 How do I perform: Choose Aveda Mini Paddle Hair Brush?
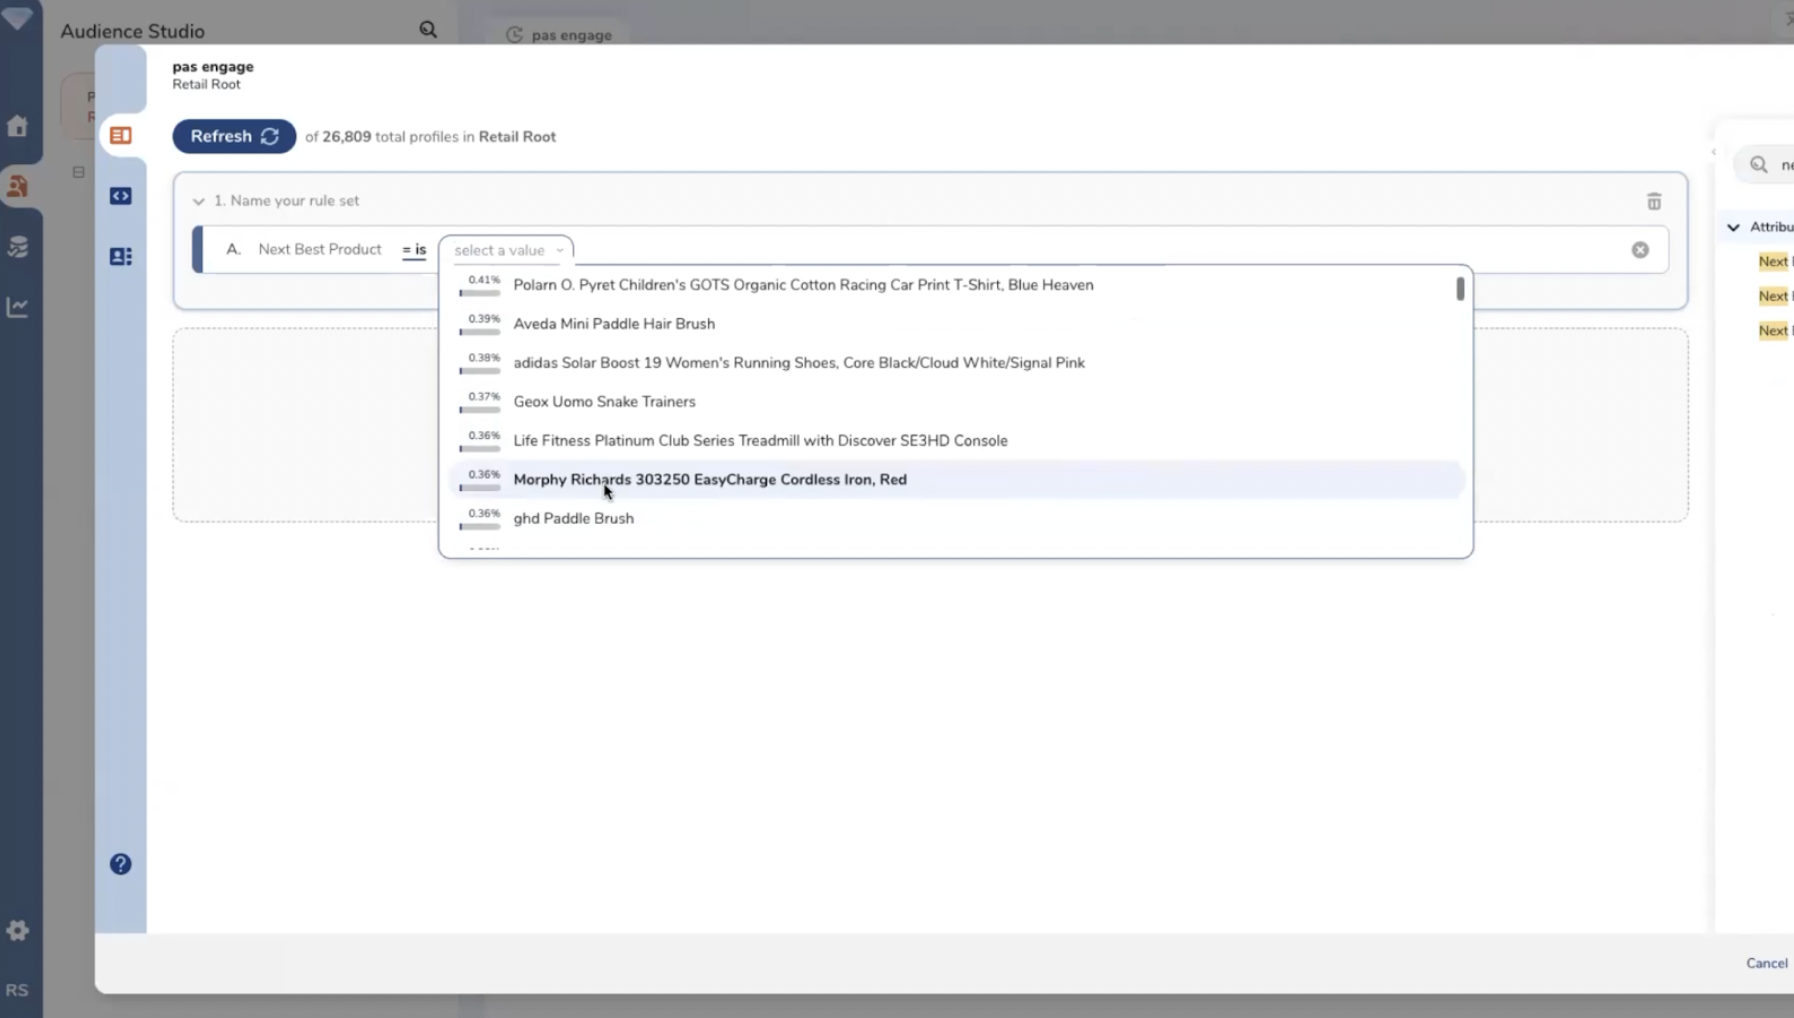click(956, 324)
